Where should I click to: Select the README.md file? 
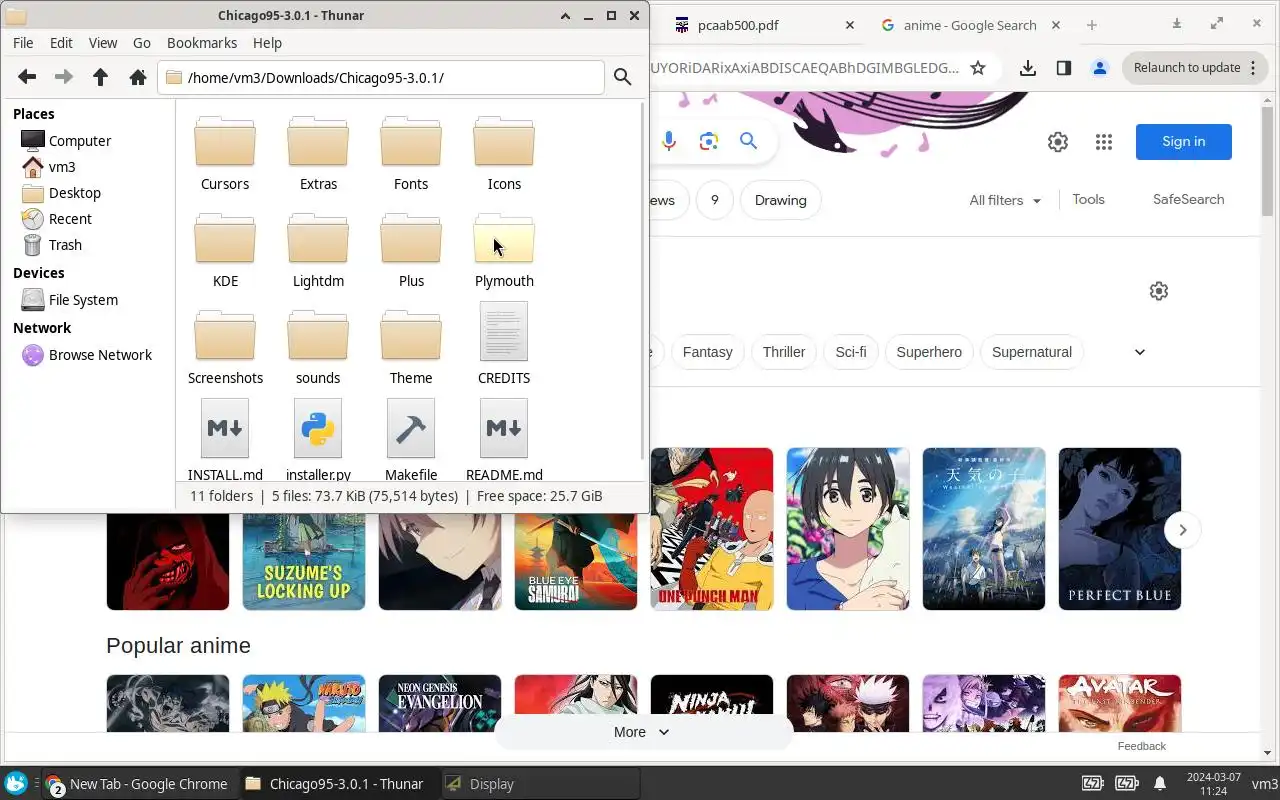[504, 440]
